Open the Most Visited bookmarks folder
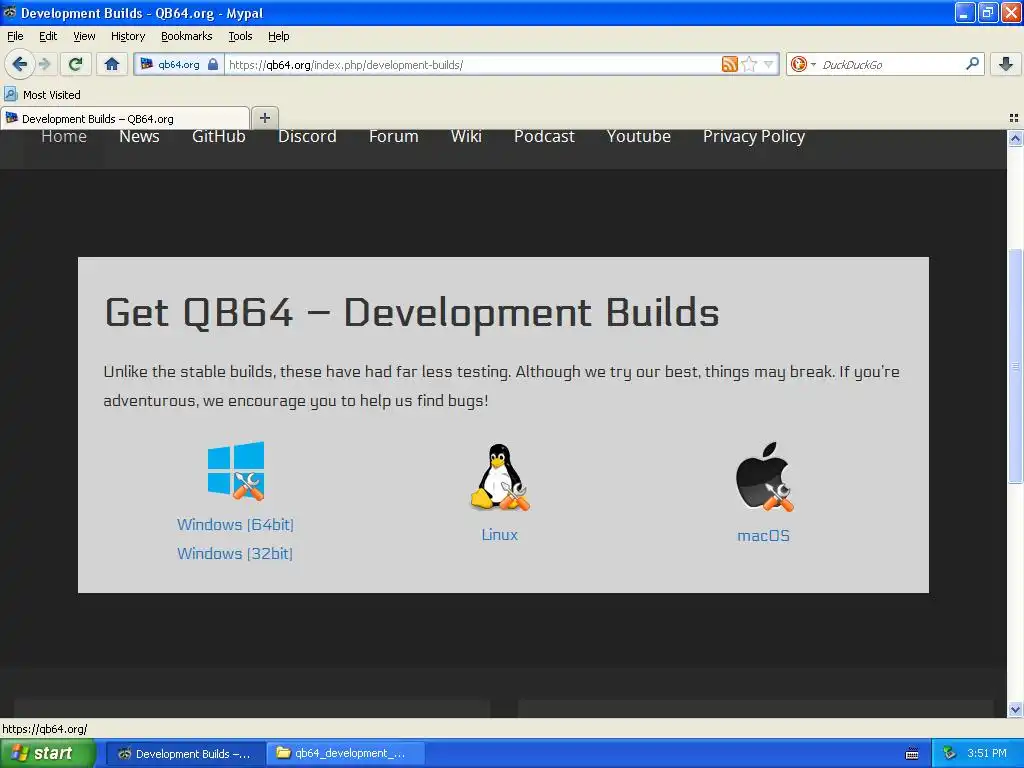 [x=42, y=95]
